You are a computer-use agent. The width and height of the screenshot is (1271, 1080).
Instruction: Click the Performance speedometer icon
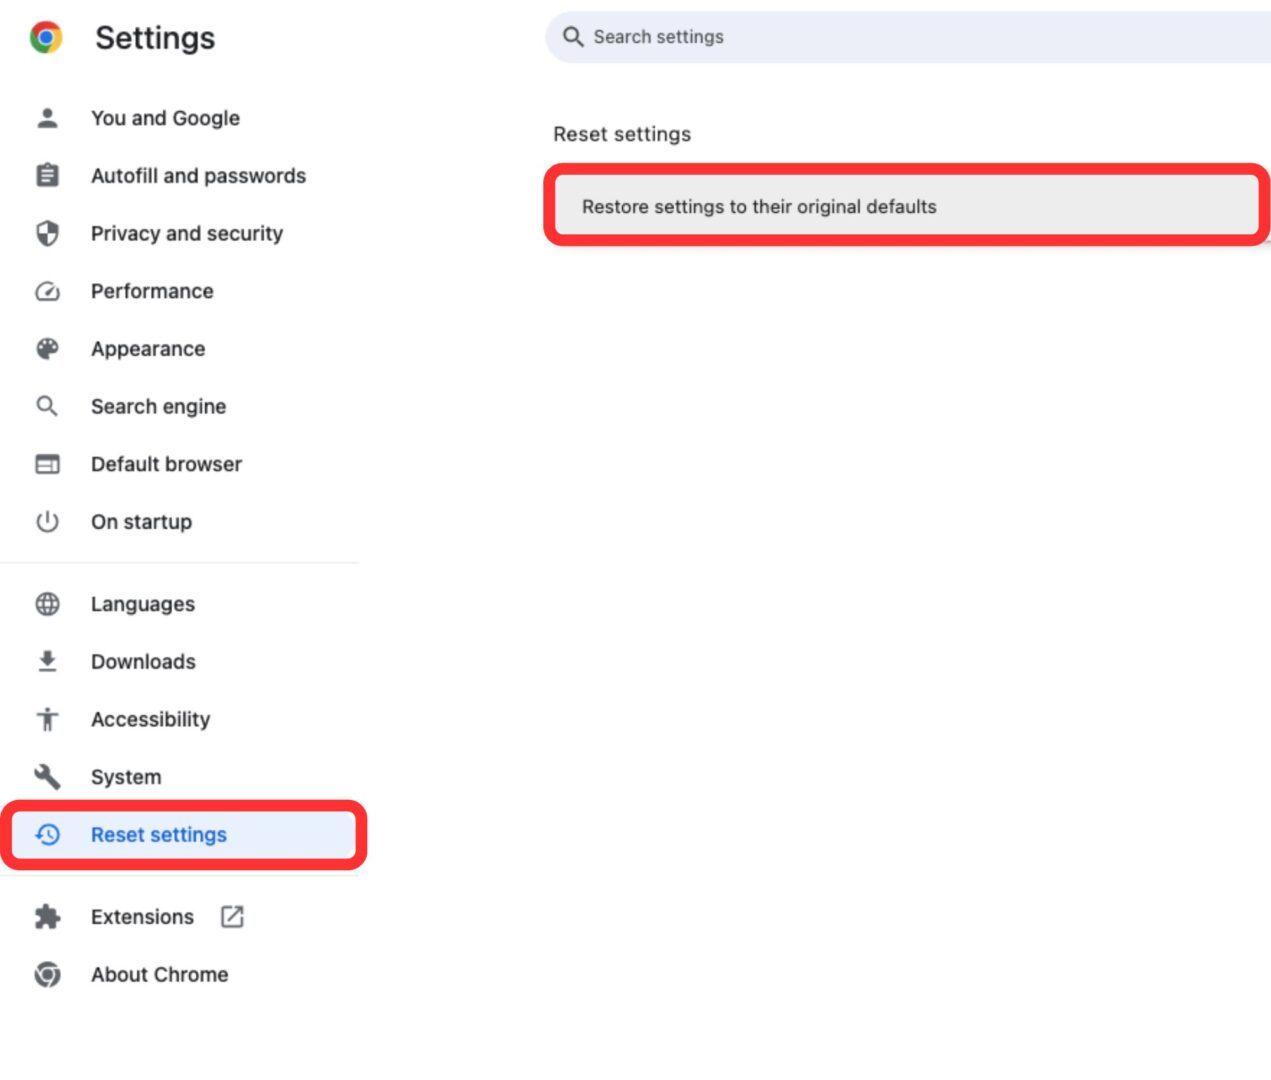pos(47,291)
